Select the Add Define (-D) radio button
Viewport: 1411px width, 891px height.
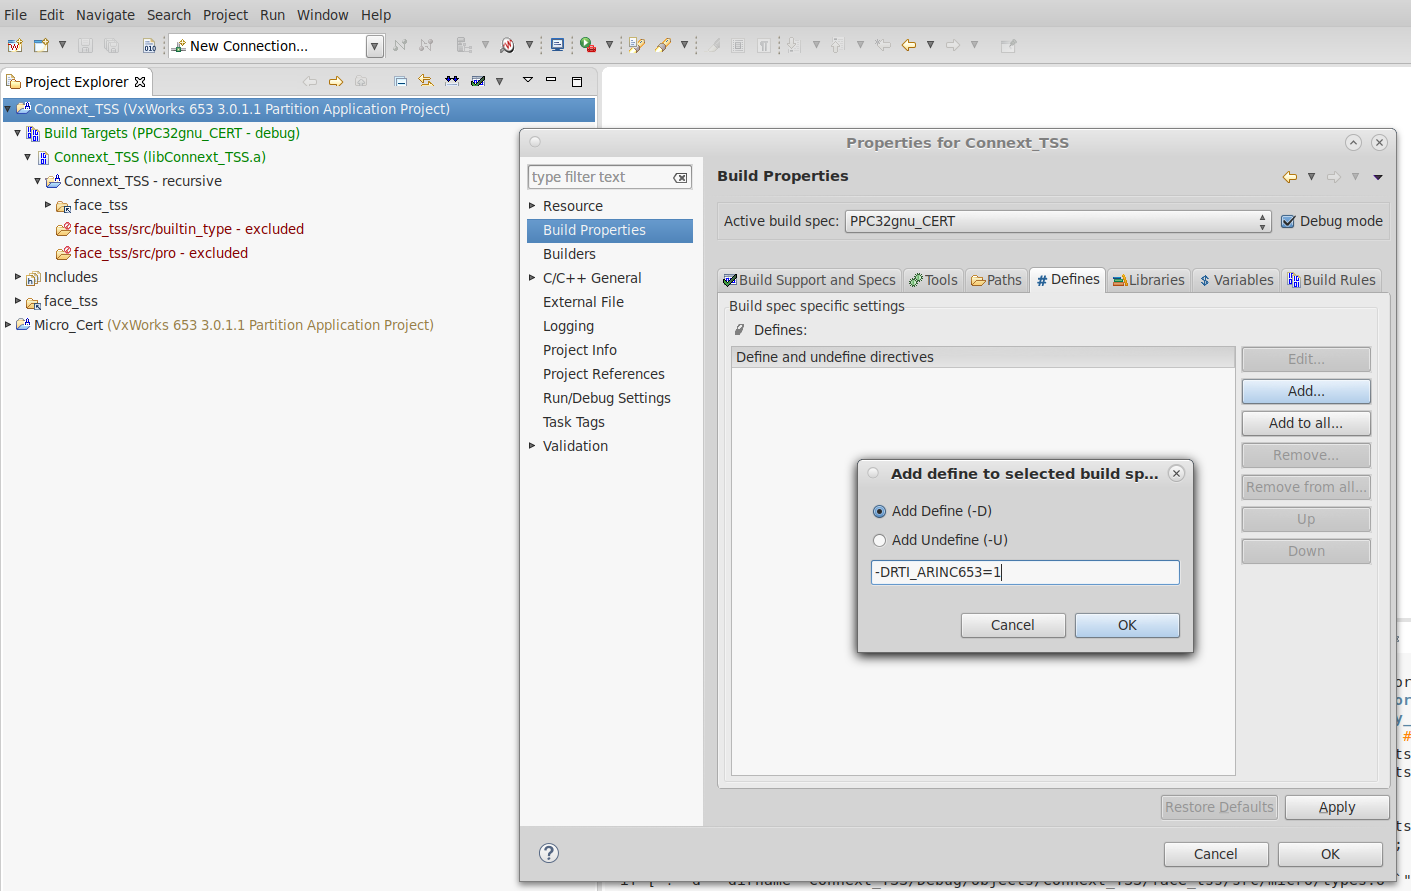point(879,511)
